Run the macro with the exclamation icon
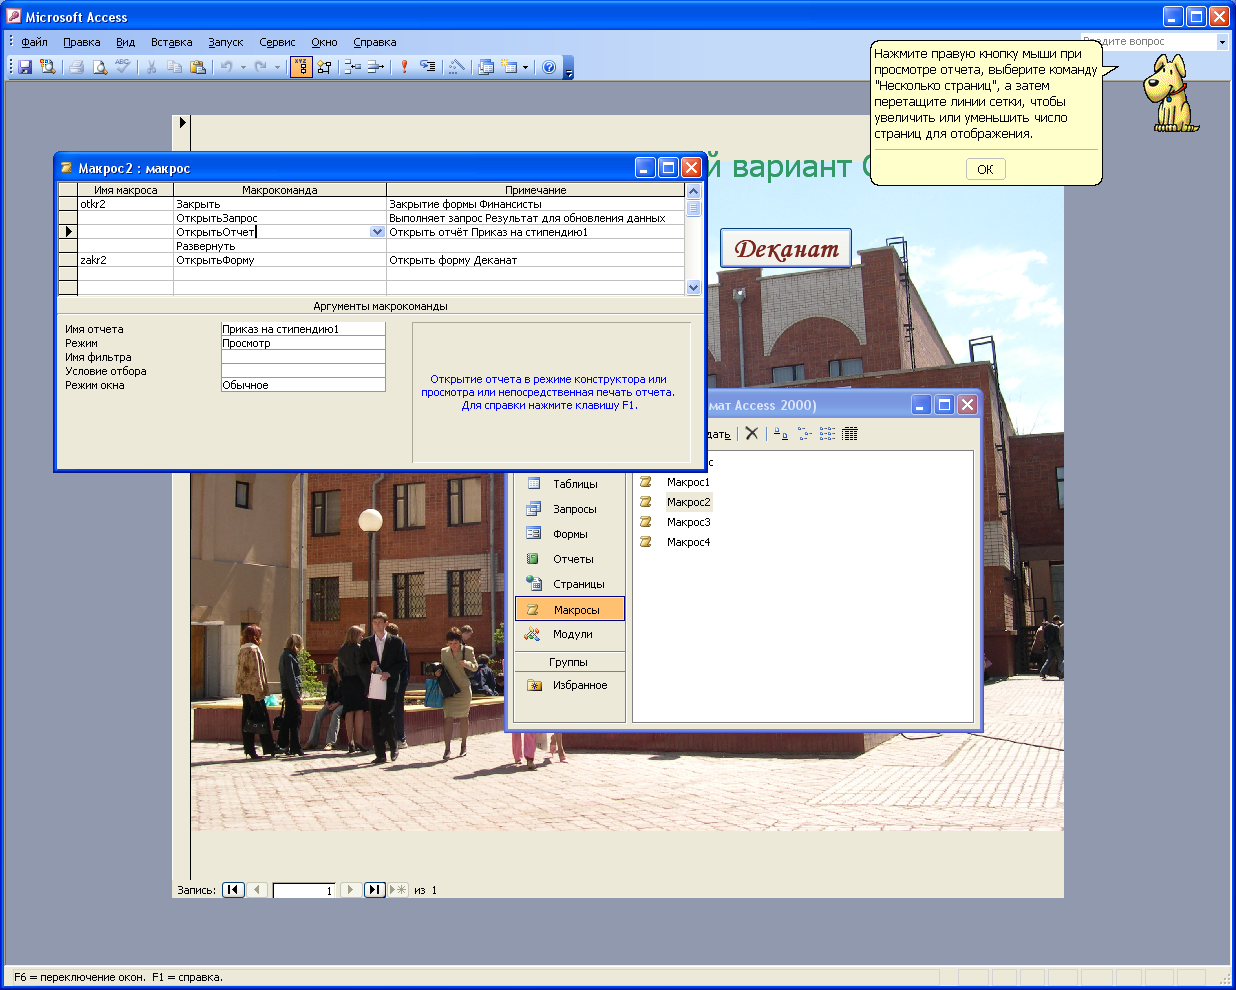Viewport: 1236px width, 990px height. pyautogui.click(x=404, y=67)
